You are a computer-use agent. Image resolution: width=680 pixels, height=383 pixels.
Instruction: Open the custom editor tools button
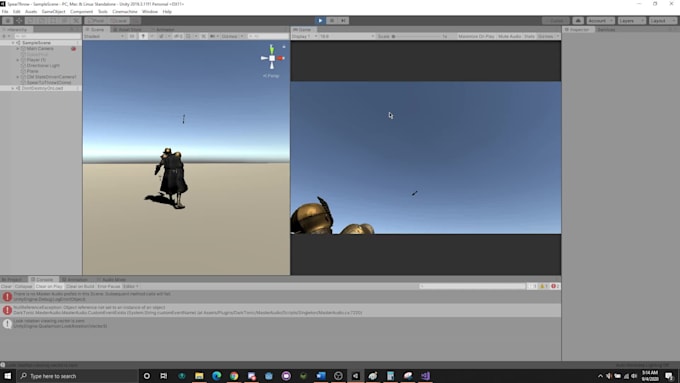(x=76, y=20)
